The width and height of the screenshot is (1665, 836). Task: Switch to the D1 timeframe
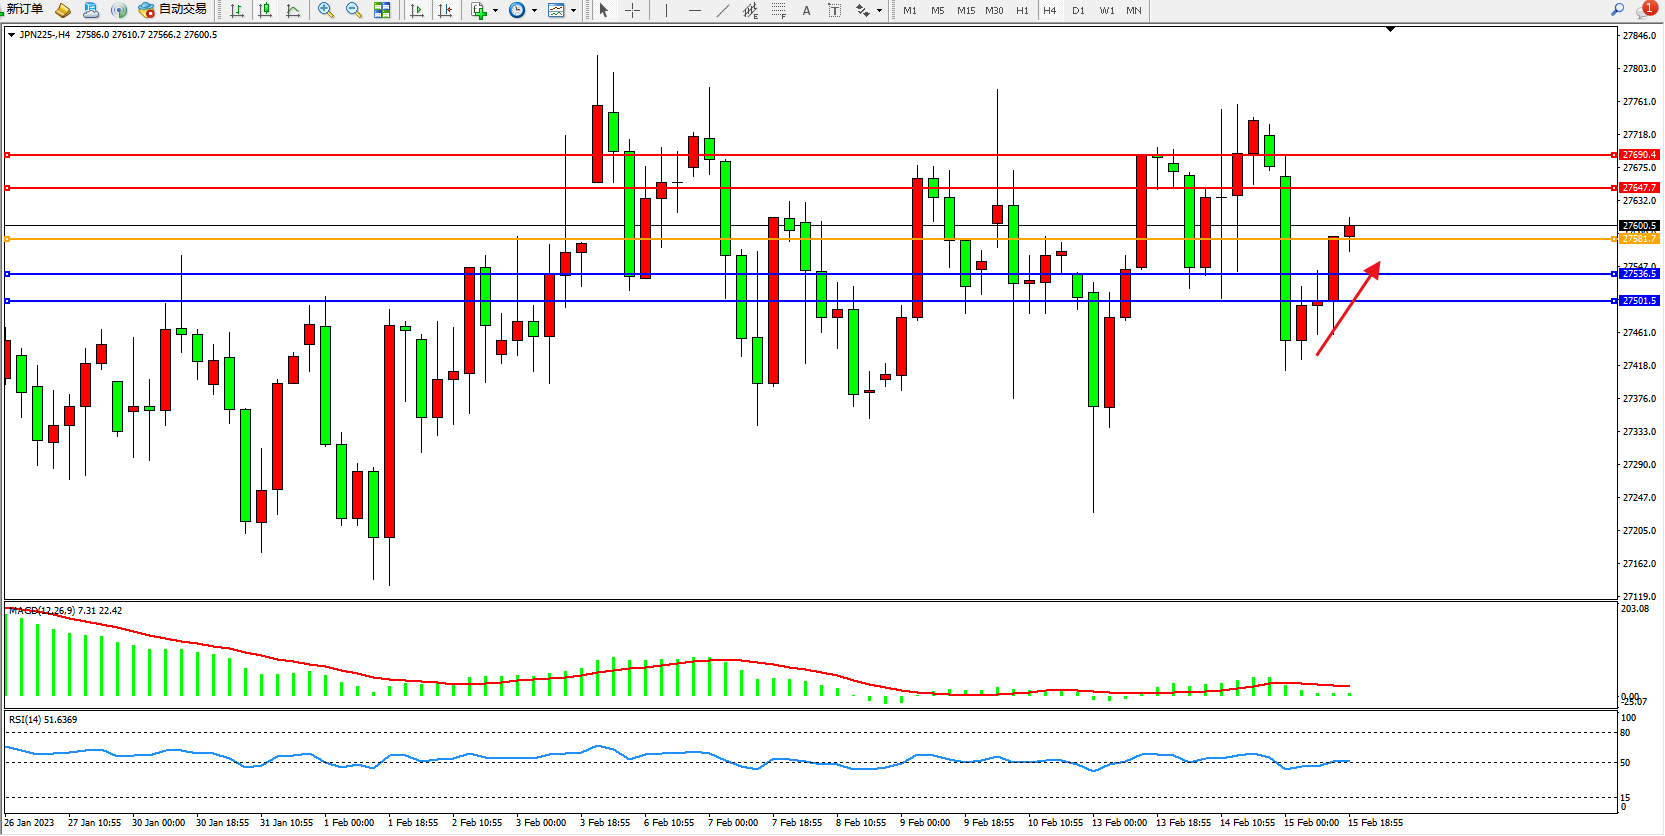(1078, 10)
